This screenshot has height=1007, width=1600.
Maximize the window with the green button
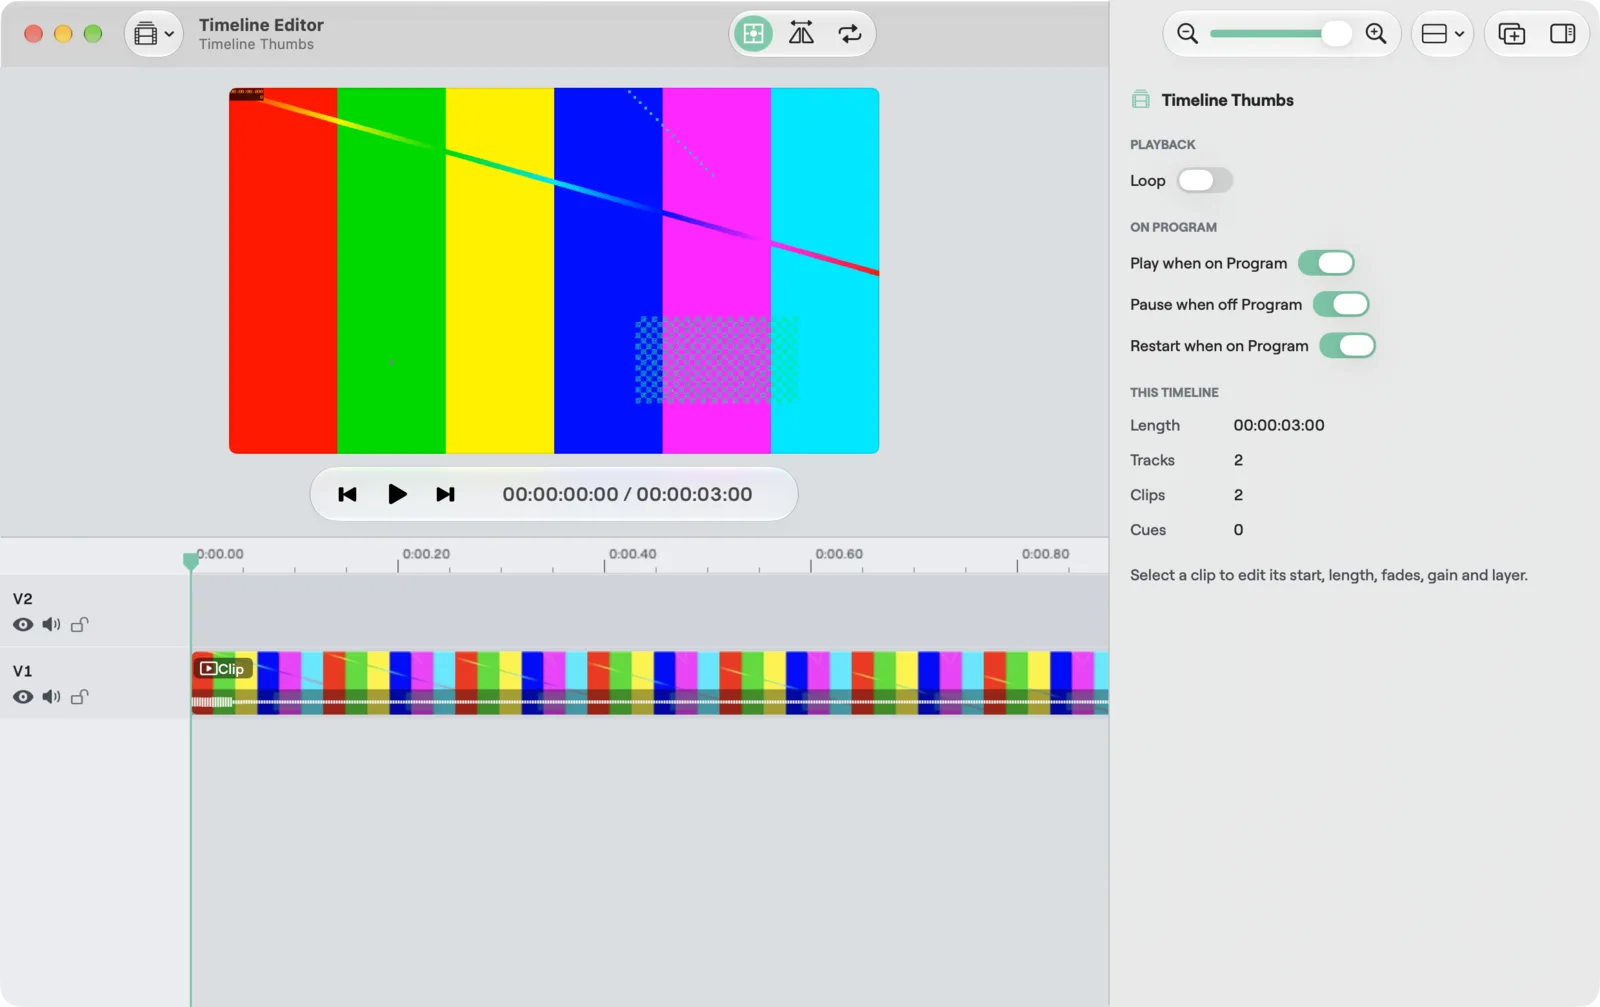click(x=93, y=34)
